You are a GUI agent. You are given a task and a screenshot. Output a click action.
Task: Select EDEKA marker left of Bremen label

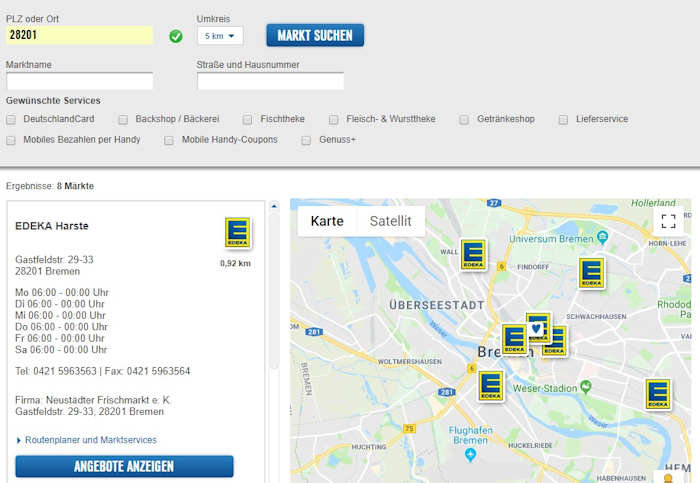[x=514, y=339]
